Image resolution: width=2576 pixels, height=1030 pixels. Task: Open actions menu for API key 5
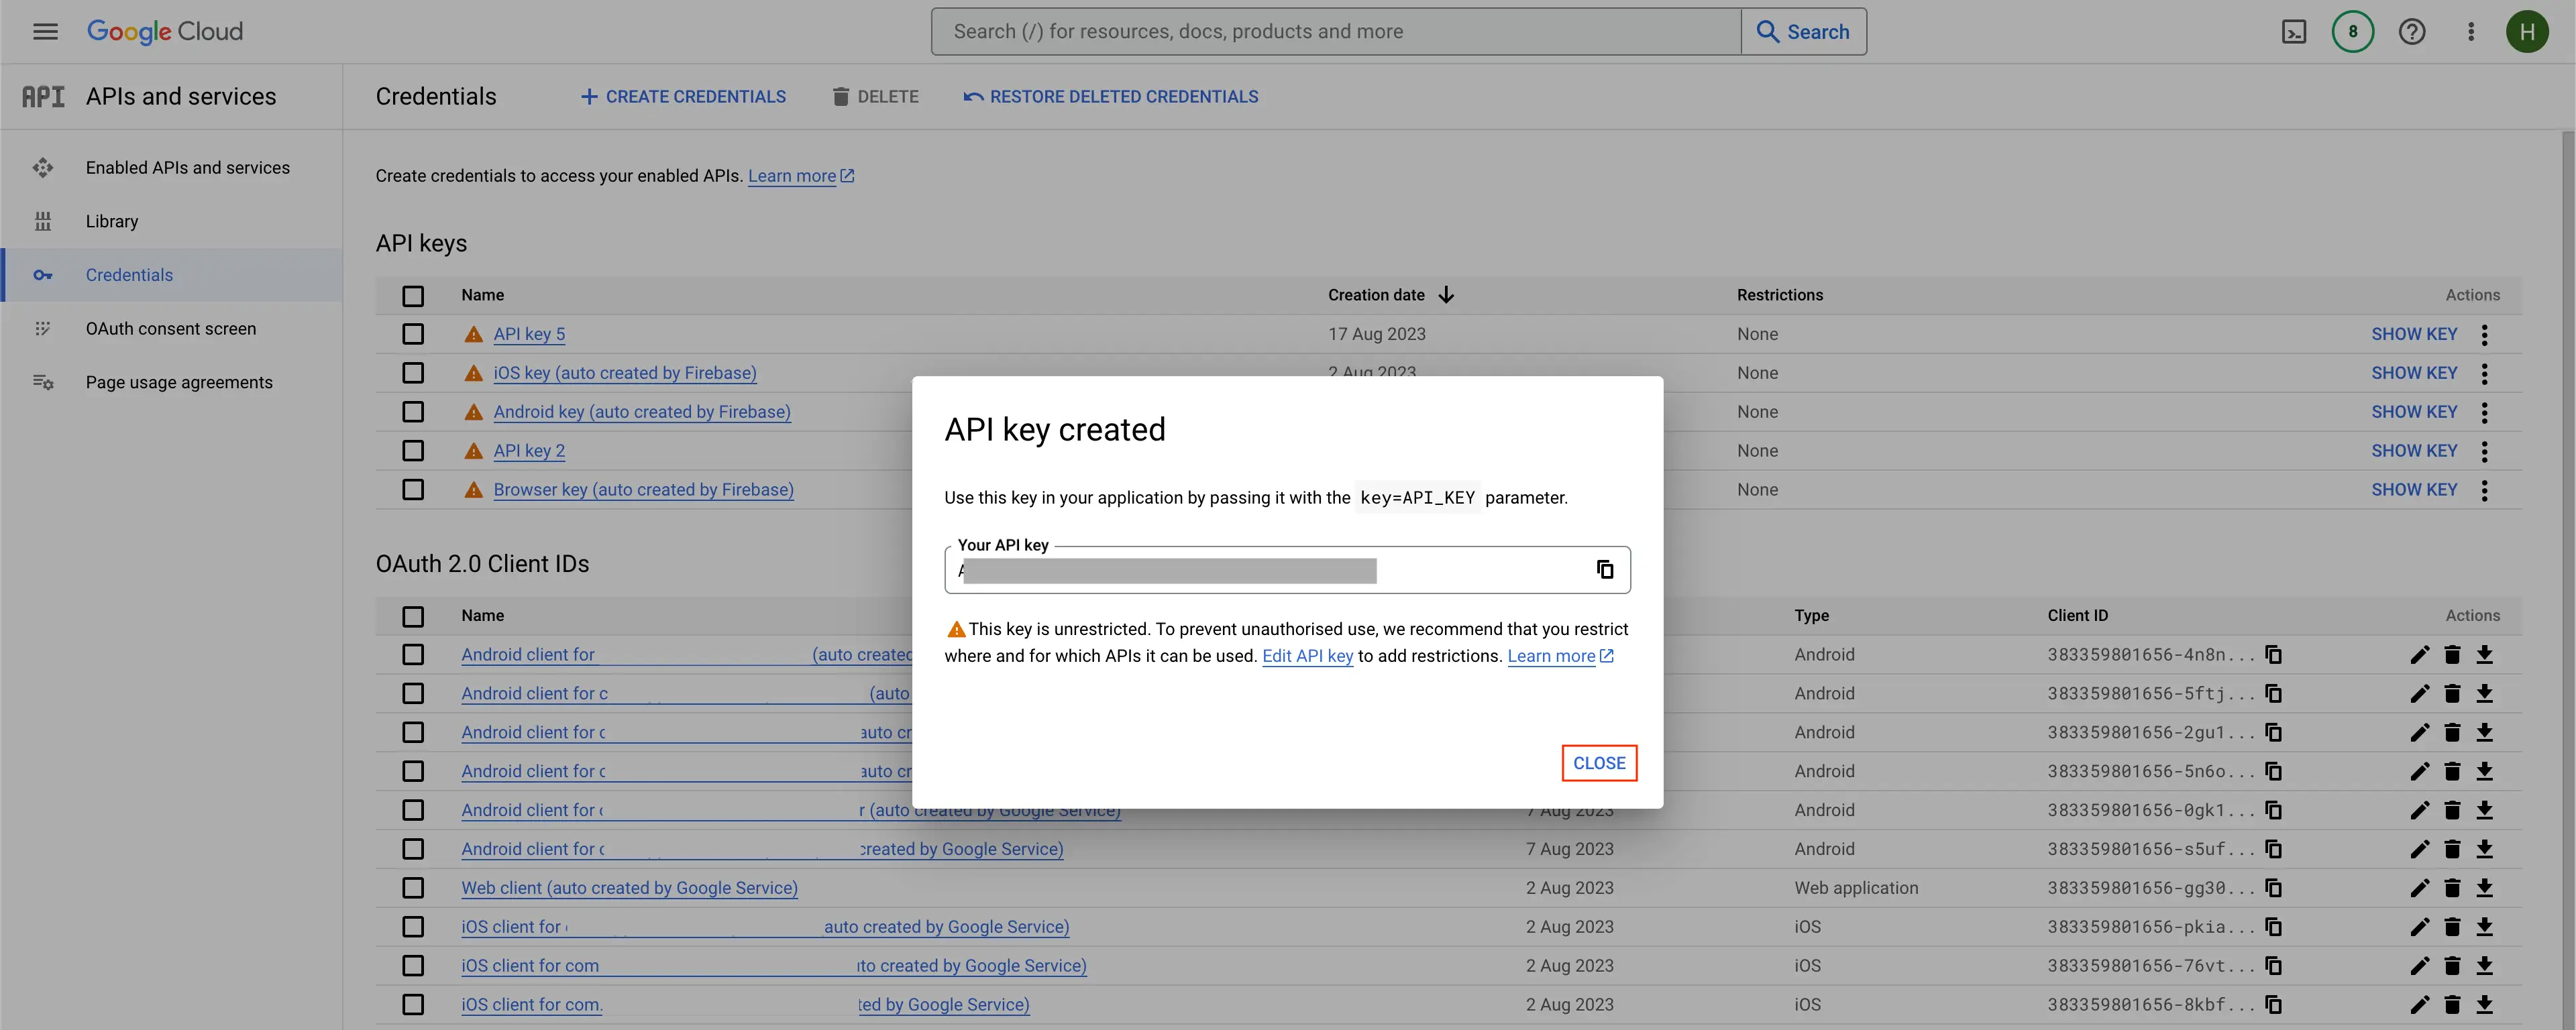(x=2485, y=334)
